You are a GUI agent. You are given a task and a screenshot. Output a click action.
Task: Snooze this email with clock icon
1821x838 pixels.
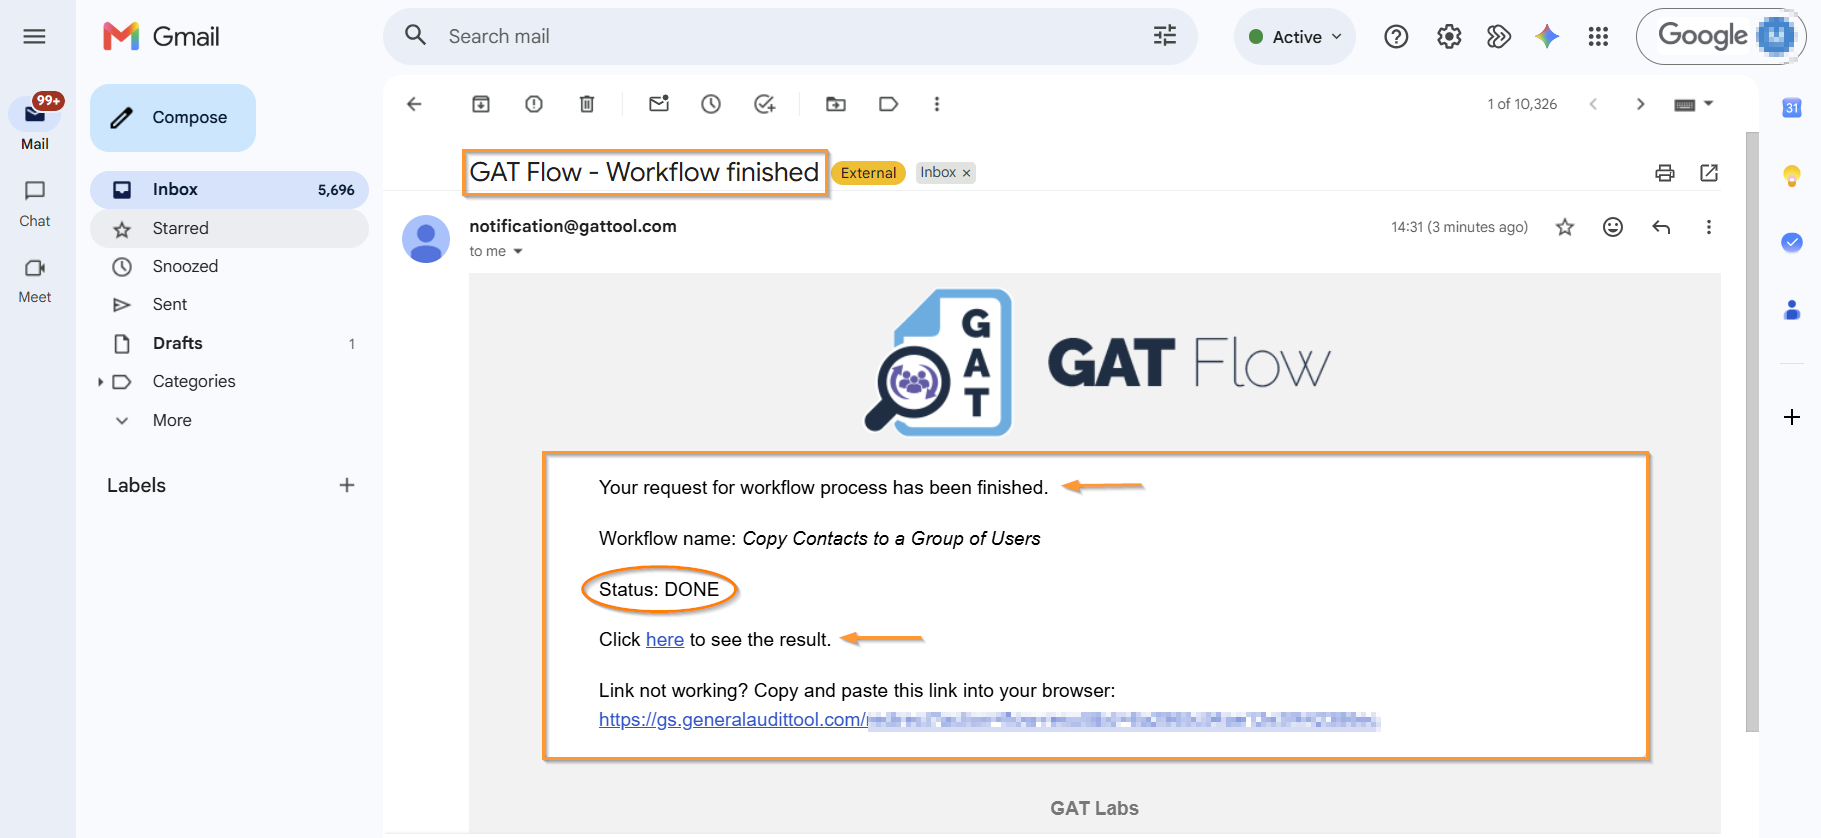coord(711,104)
